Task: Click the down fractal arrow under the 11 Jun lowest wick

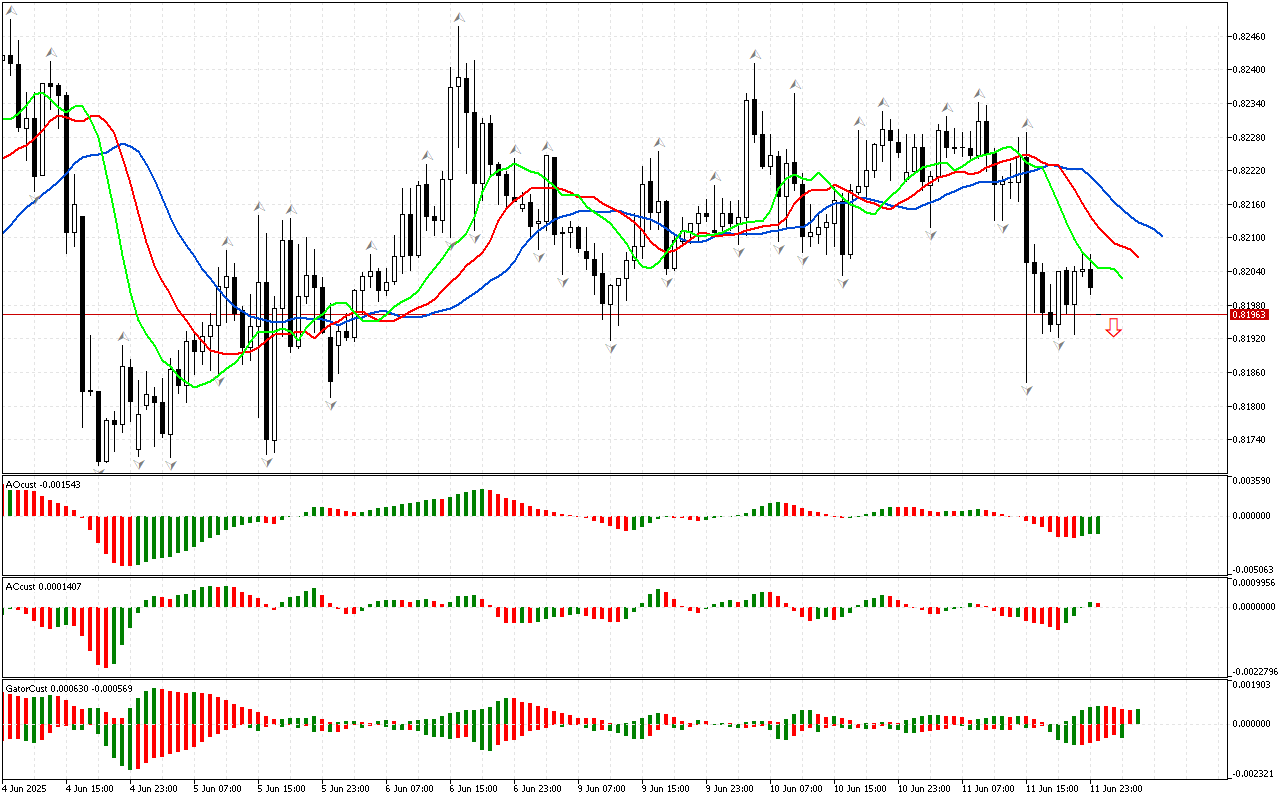Action: pos(1027,389)
